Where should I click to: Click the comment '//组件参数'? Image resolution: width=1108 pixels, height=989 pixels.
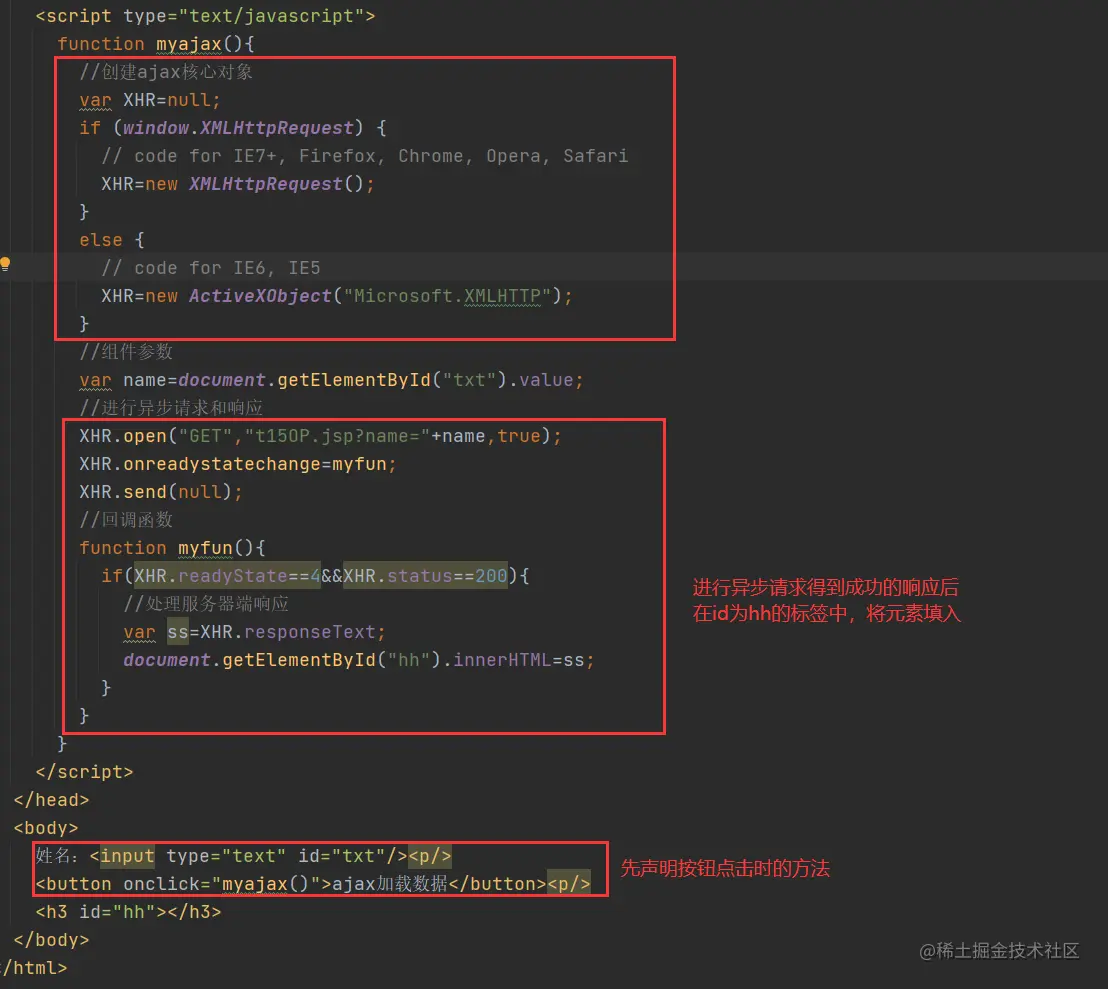tap(126, 351)
